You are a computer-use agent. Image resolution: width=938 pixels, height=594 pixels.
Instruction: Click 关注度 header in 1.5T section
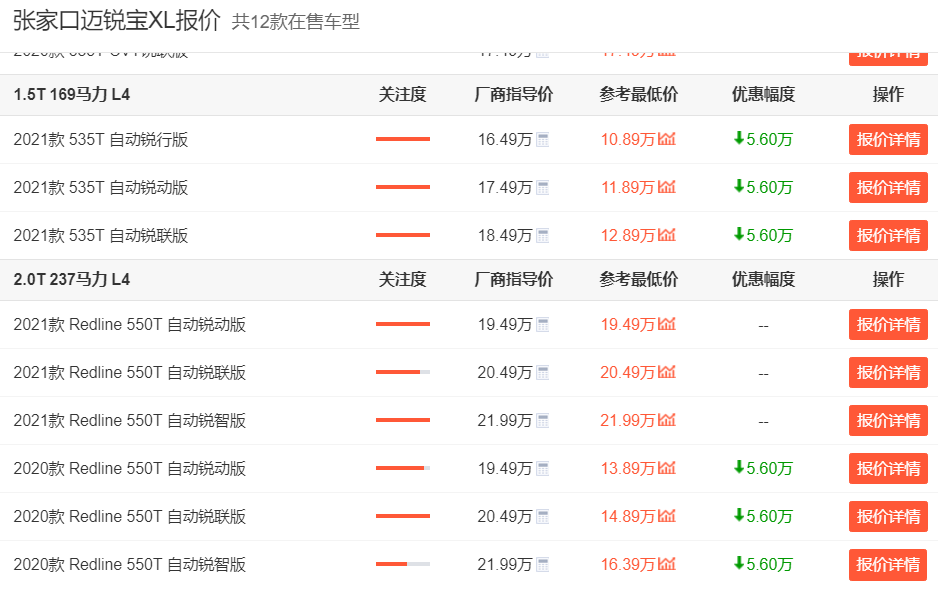pyautogui.click(x=403, y=95)
